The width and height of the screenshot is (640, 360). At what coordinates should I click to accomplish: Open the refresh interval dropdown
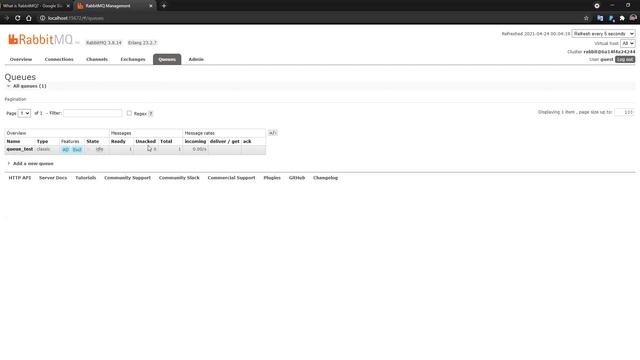(603, 33)
